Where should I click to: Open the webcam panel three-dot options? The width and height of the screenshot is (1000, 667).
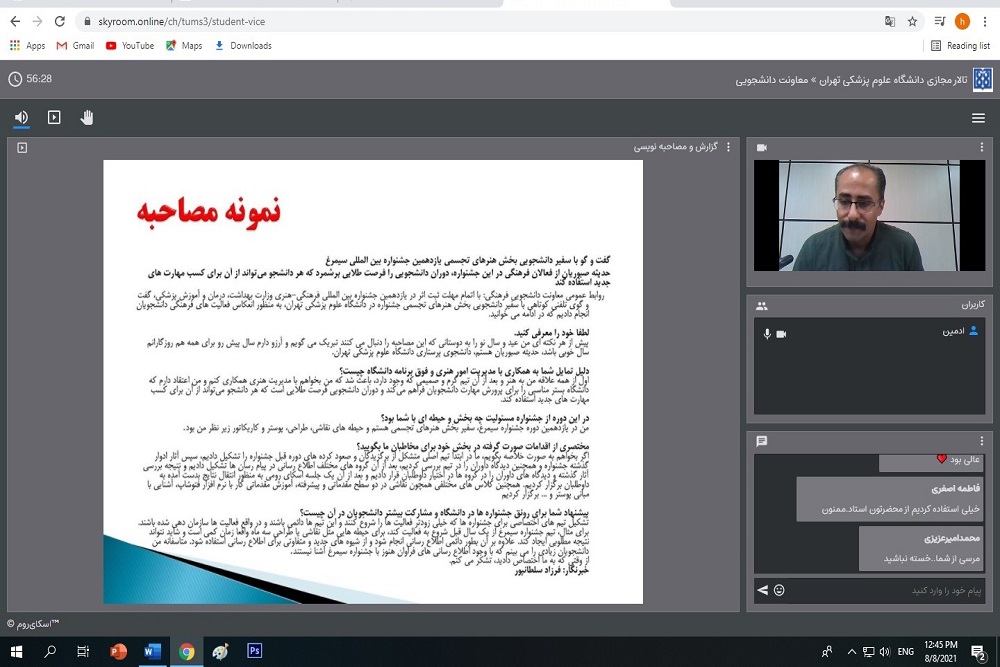(982, 147)
